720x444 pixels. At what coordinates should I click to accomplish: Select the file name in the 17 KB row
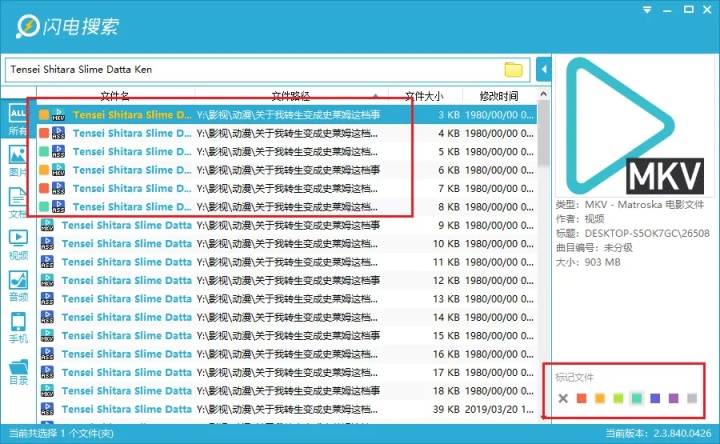click(x=127, y=372)
